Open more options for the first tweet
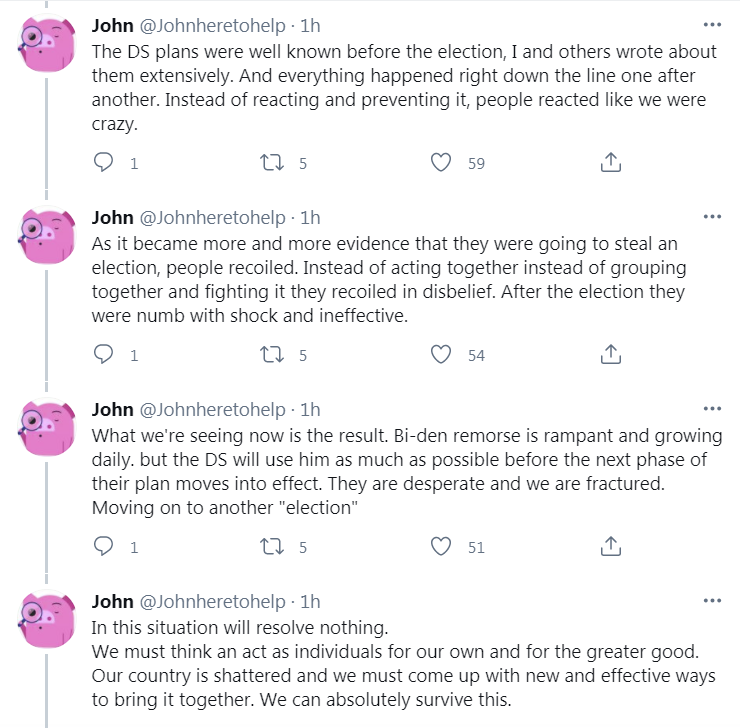This screenshot has width=740, height=728. [x=712, y=25]
